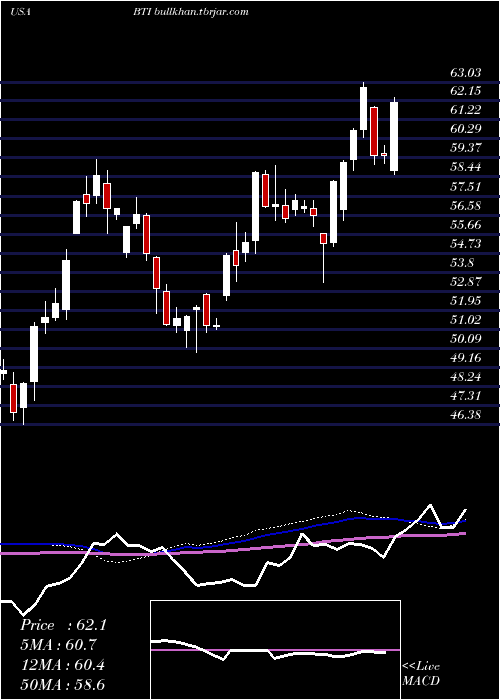Click the 51.95 price axis label

pyautogui.click(x=465, y=301)
